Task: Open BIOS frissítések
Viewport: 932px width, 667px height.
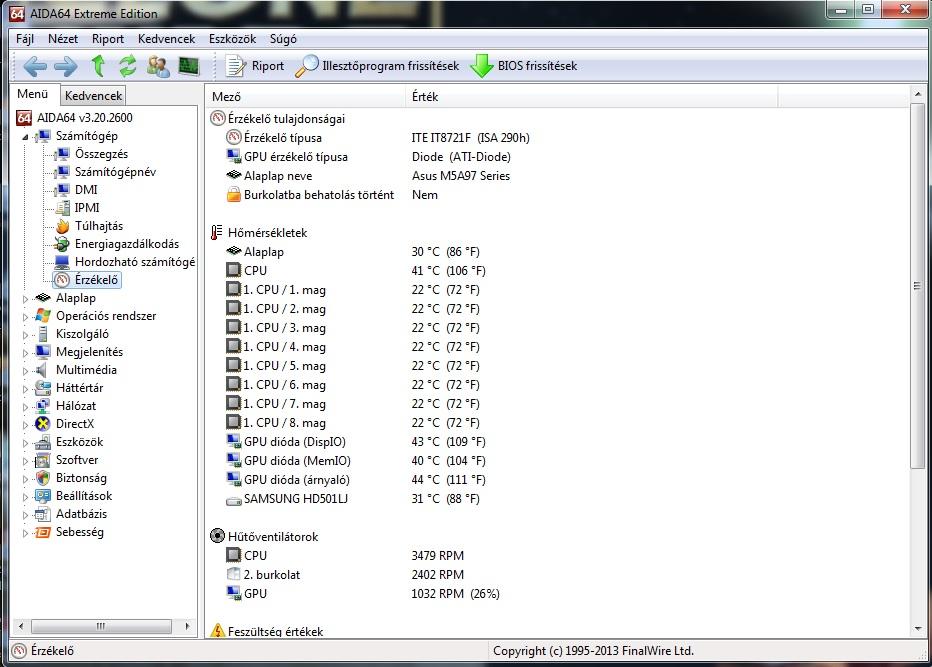Action: pyautogui.click(x=524, y=66)
